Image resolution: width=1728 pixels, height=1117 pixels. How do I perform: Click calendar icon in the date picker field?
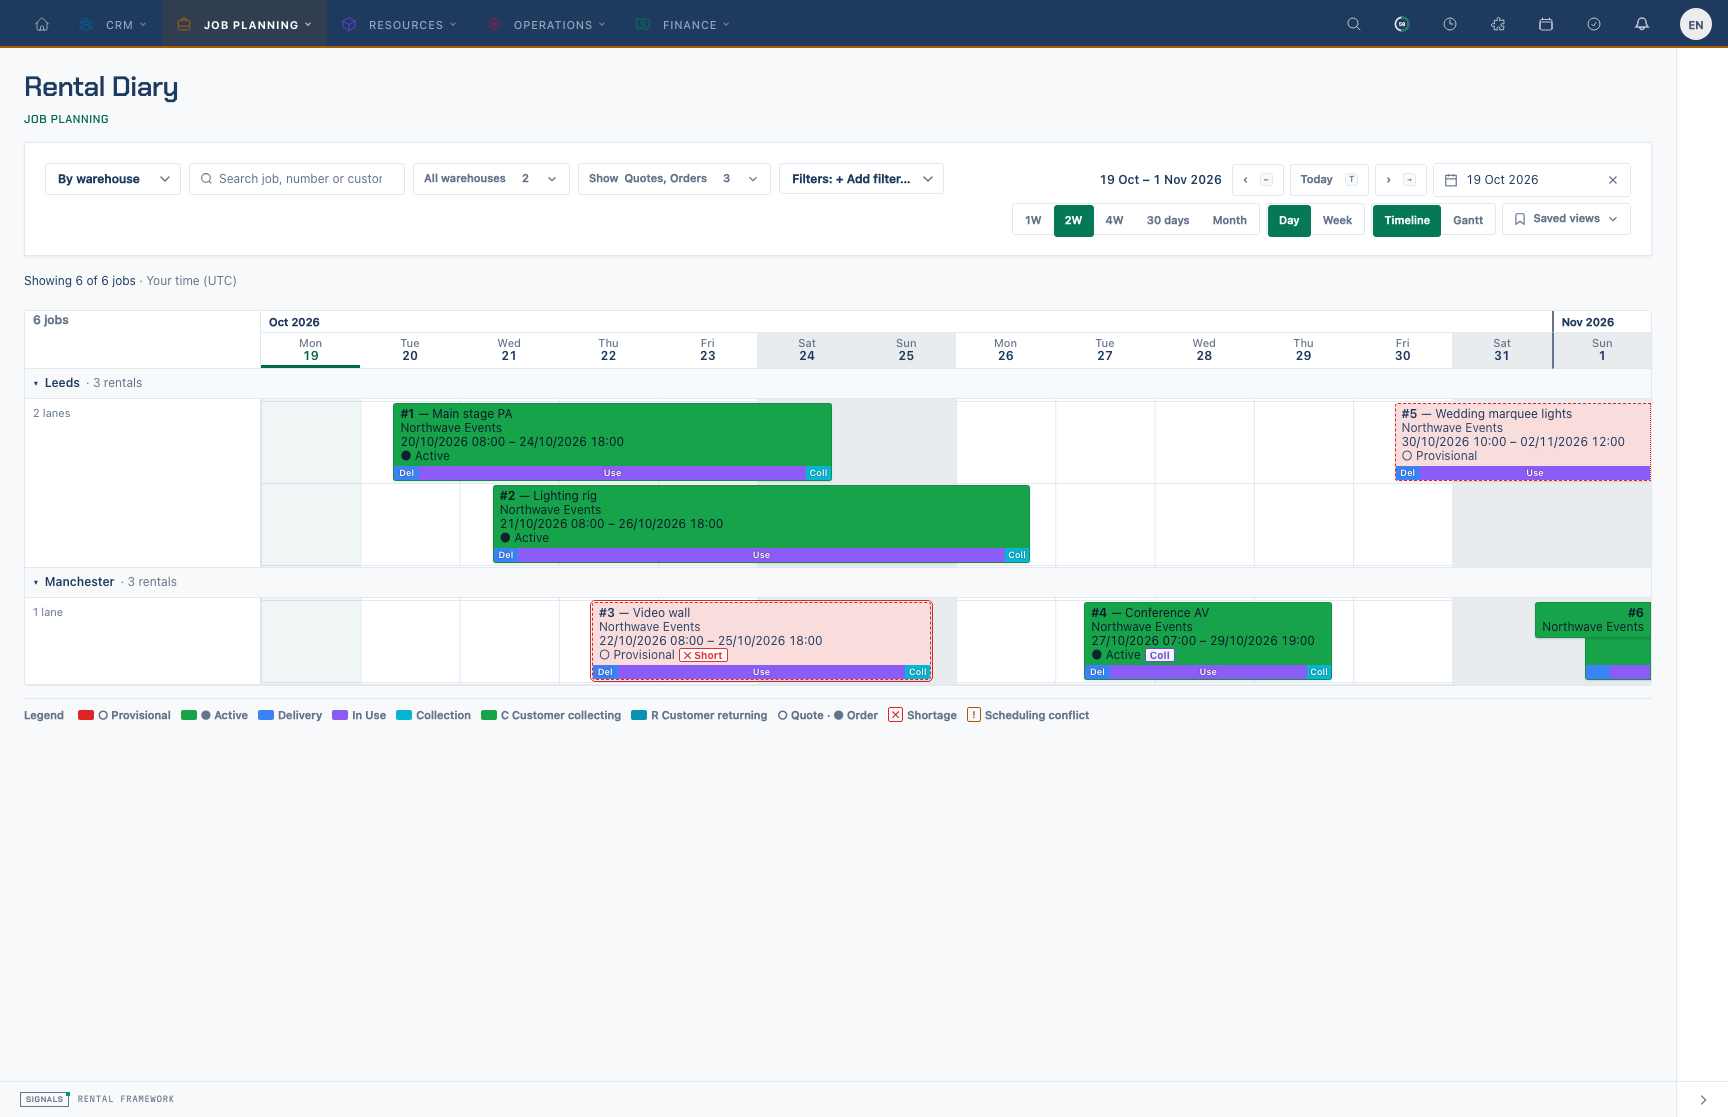[1451, 180]
